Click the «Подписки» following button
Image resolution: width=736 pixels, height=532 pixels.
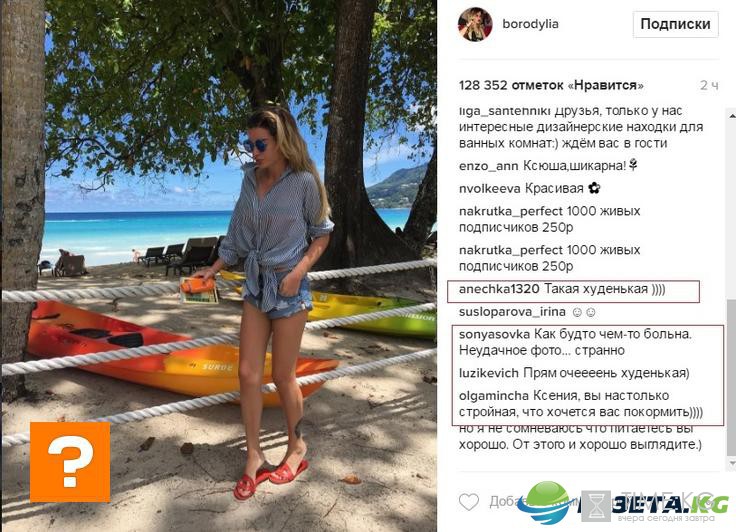click(675, 24)
